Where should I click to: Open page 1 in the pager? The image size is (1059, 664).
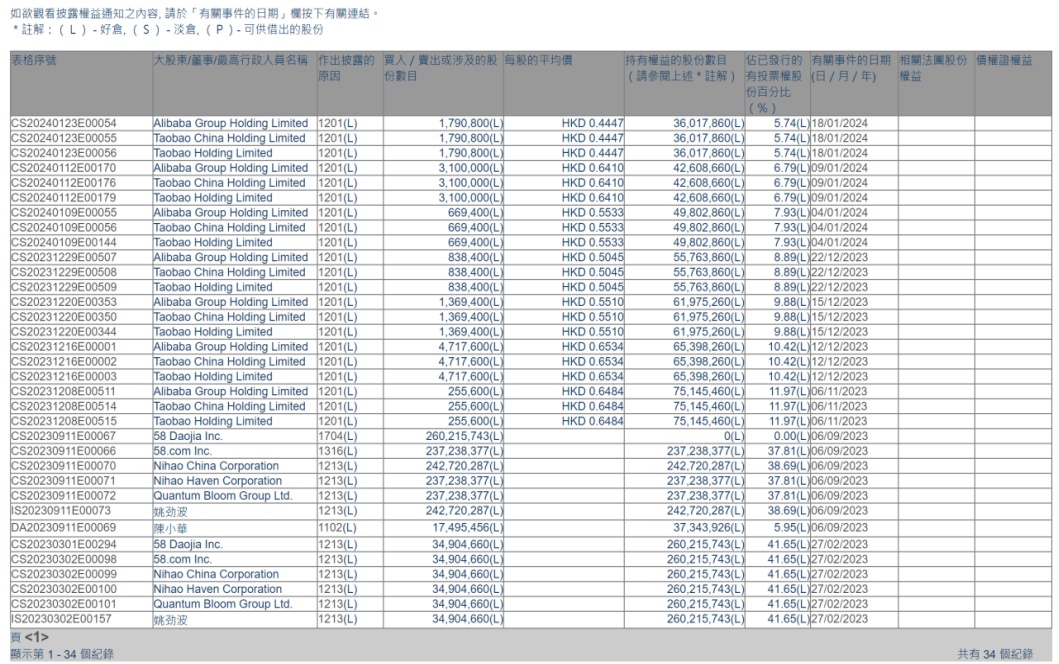tap(36, 637)
